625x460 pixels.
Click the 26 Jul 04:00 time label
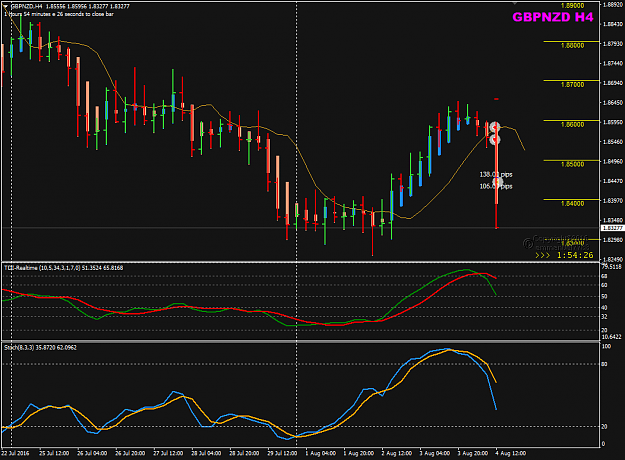pos(92,453)
